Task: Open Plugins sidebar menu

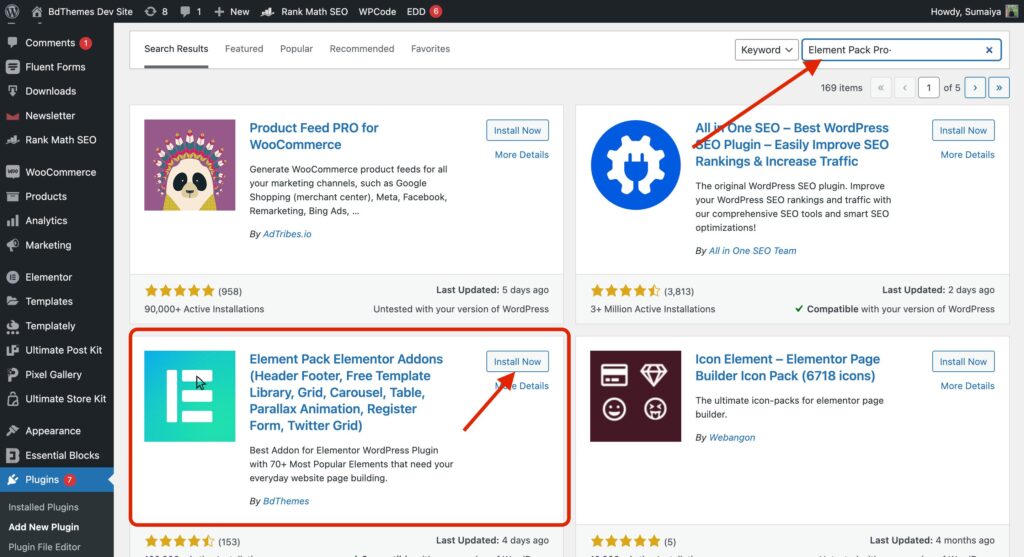Action: [x=57, y=479]
